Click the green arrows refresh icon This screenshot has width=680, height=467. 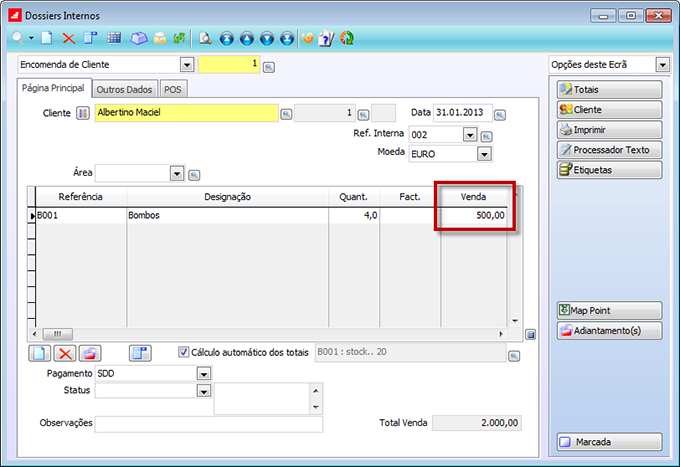pos(179,39)
